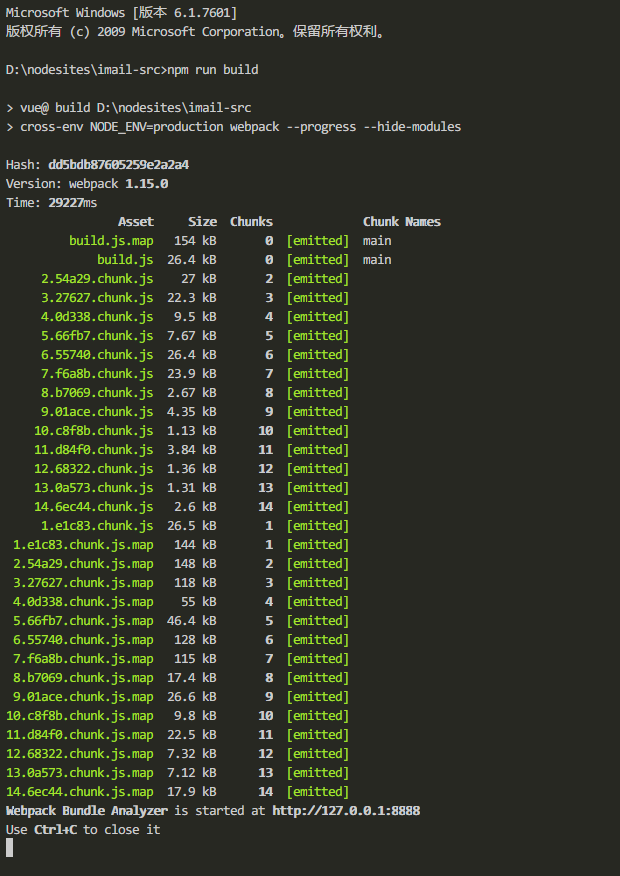
Task: Select the 7.f6a8b.chunk.js.map filename
Action: tap(83, 659)
